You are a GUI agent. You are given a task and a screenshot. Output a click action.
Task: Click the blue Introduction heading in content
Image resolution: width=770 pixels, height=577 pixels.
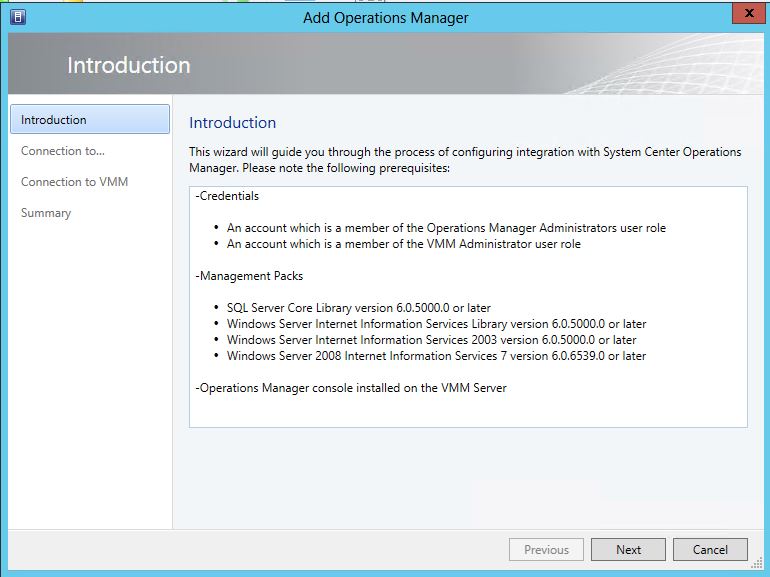click(232, 123)
